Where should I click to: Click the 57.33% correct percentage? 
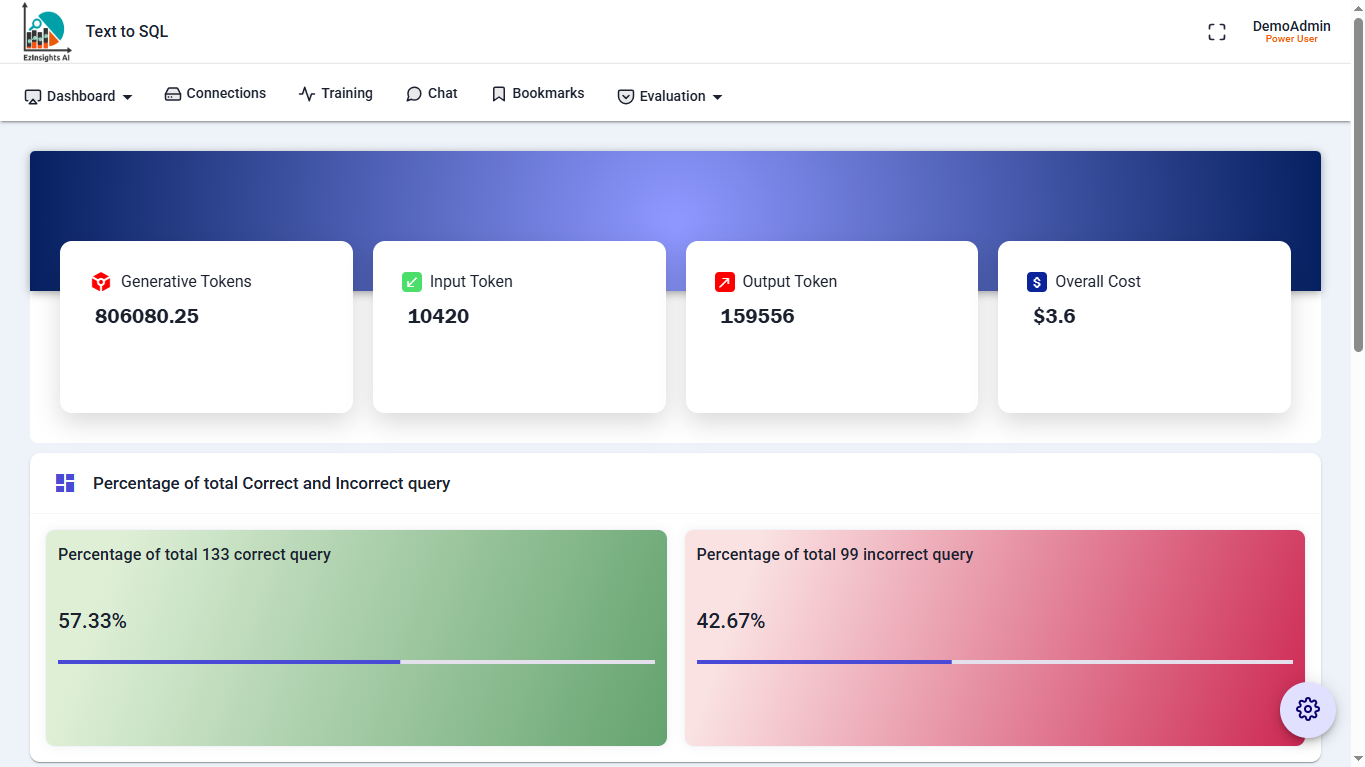click(92, 622)
